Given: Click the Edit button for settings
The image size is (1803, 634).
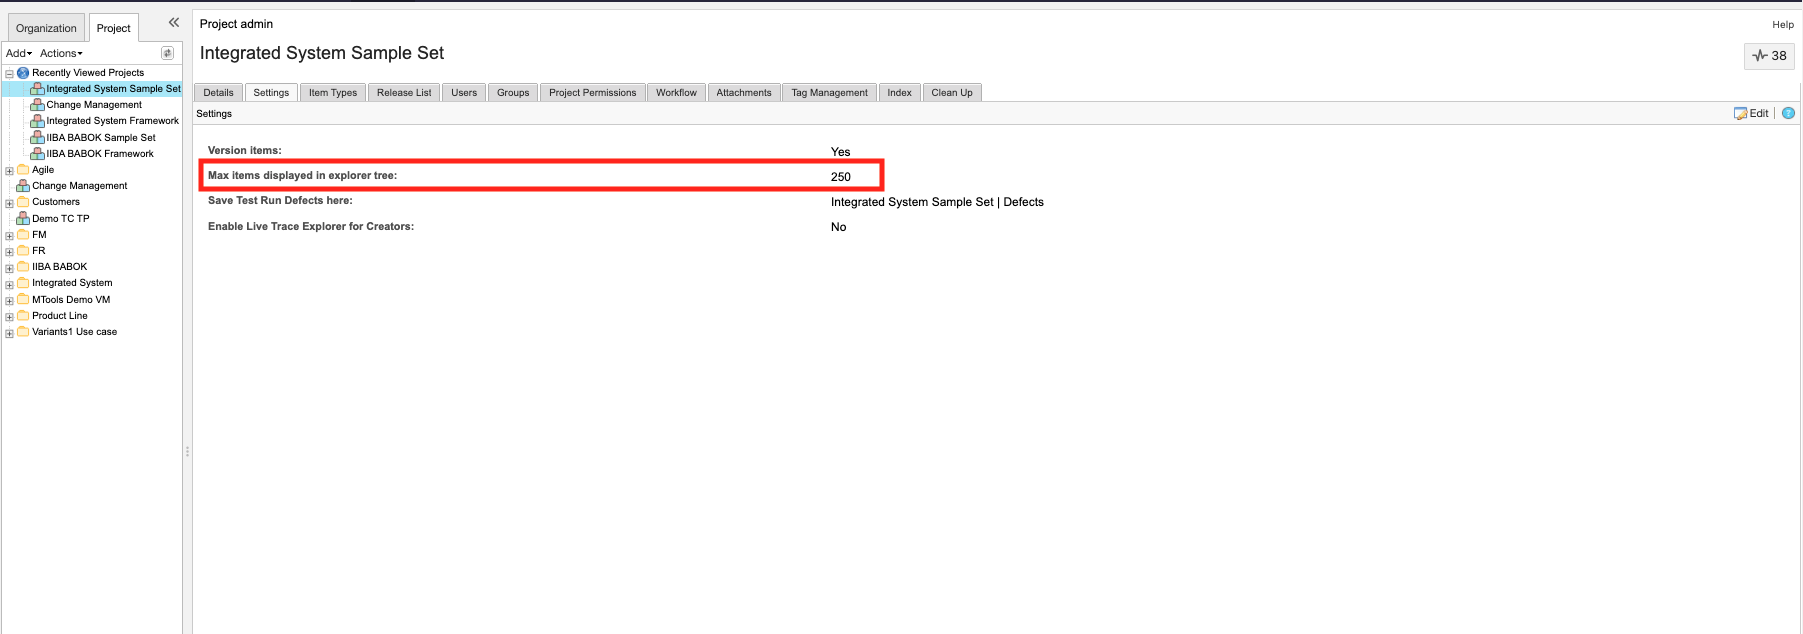Looking at the screenshot, I should click(x=1751, y=113).
